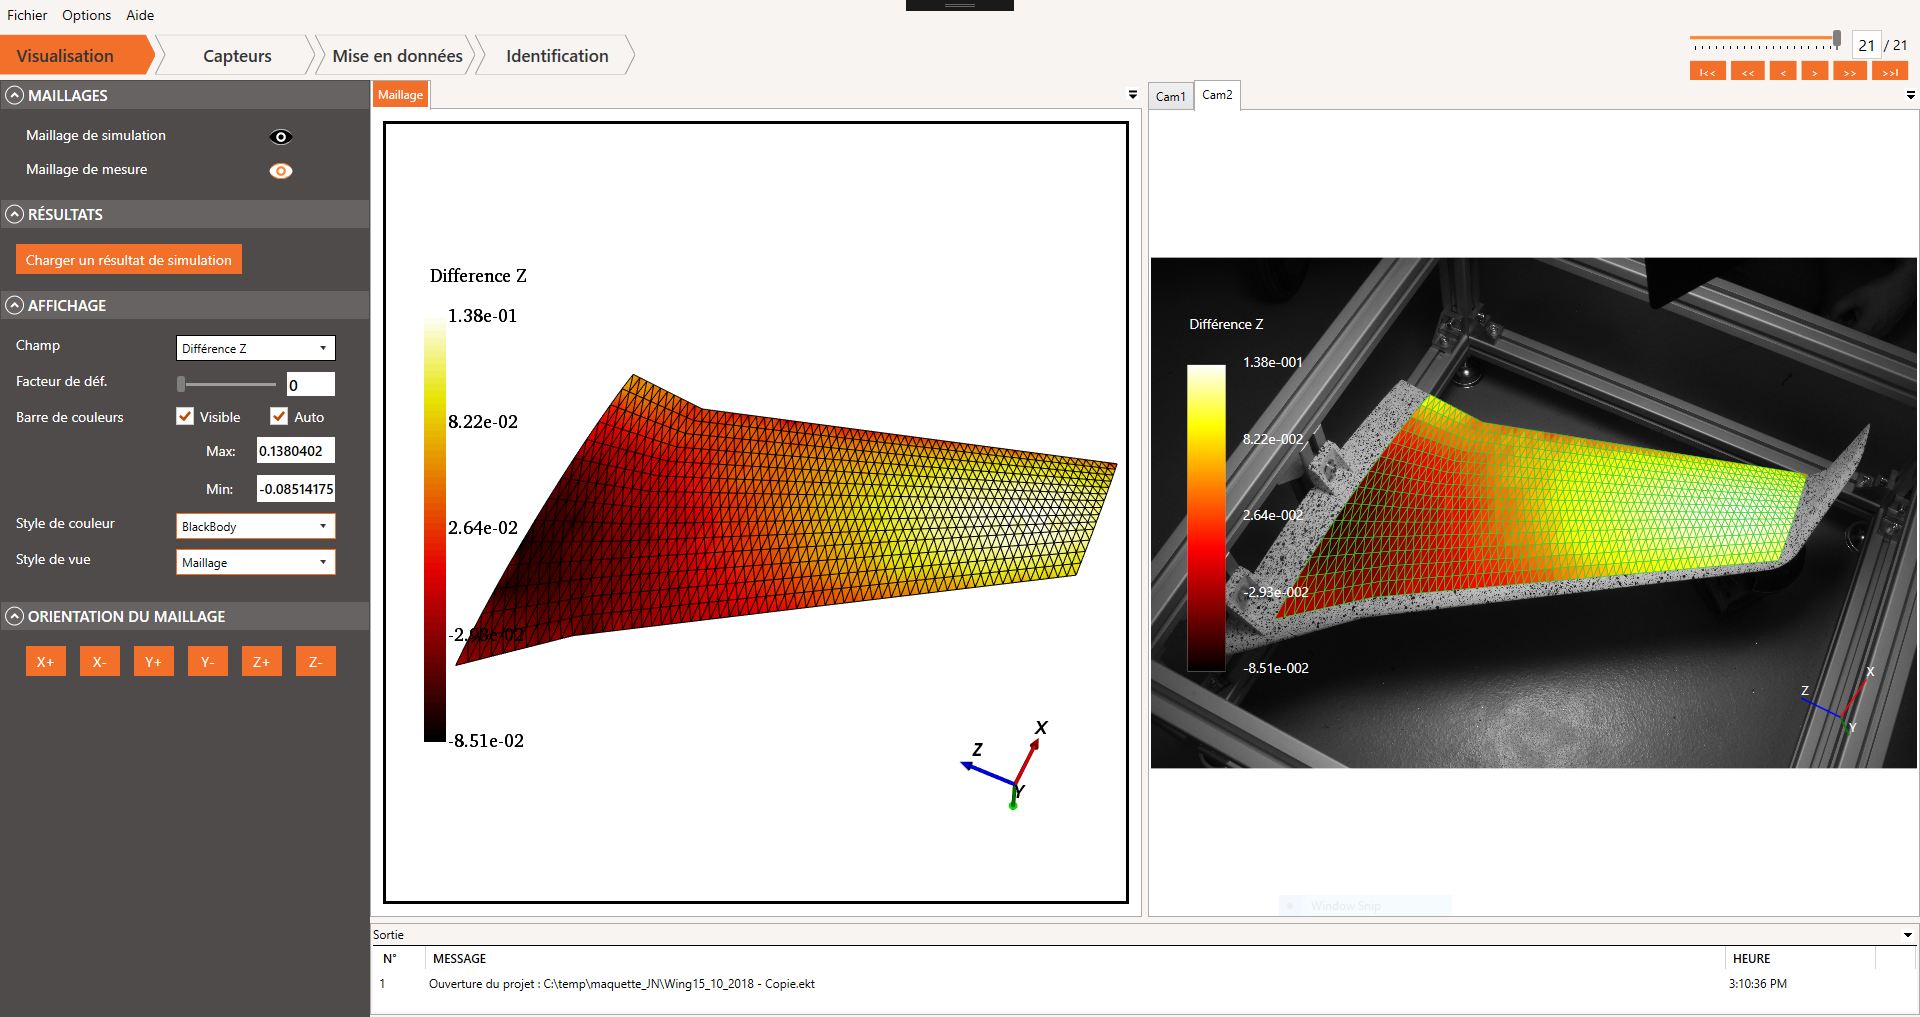Click the Min value field
Screen dimensions: 1920x1017
pyautogui.click(x=295, y=489)
